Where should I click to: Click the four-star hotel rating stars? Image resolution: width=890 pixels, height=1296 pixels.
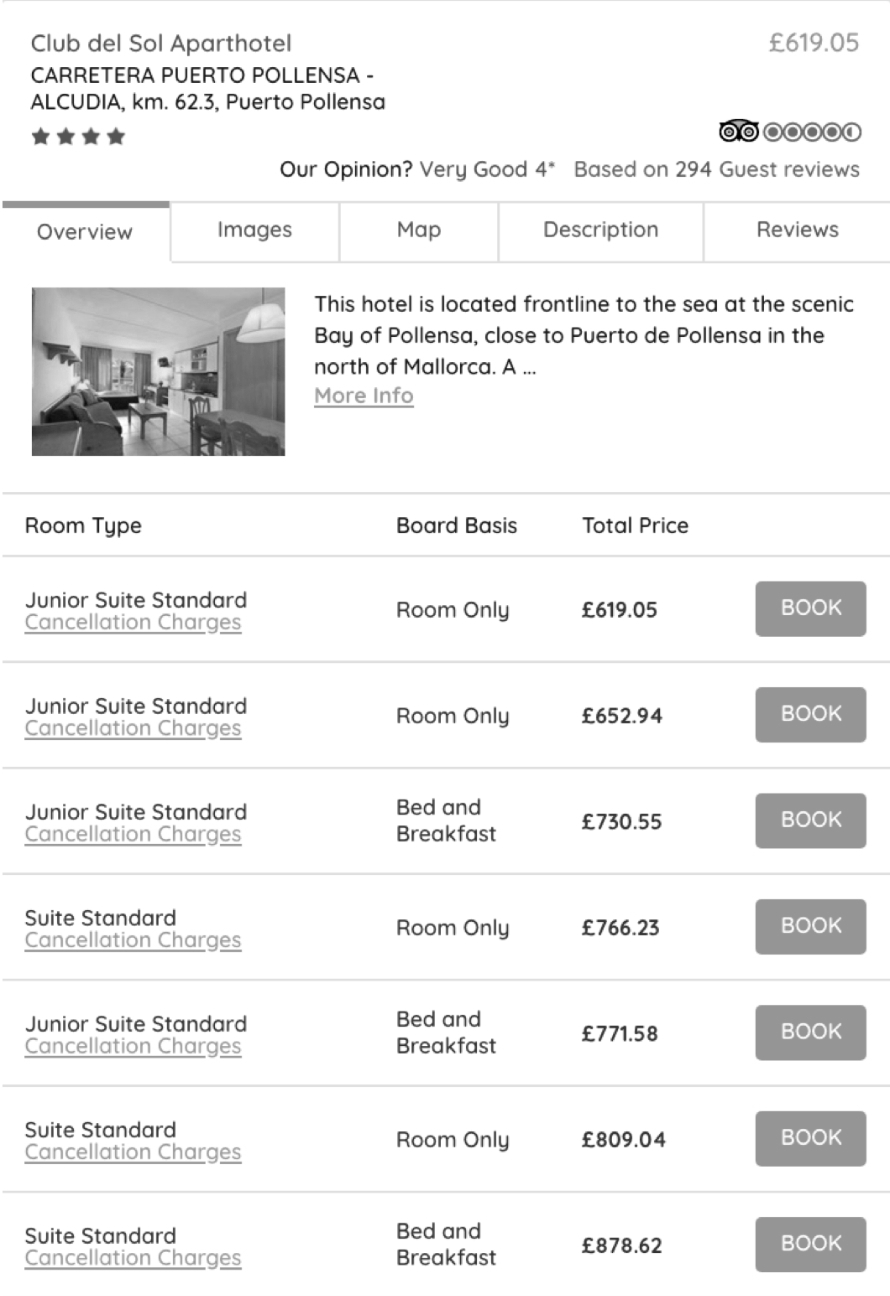(79, 137)
